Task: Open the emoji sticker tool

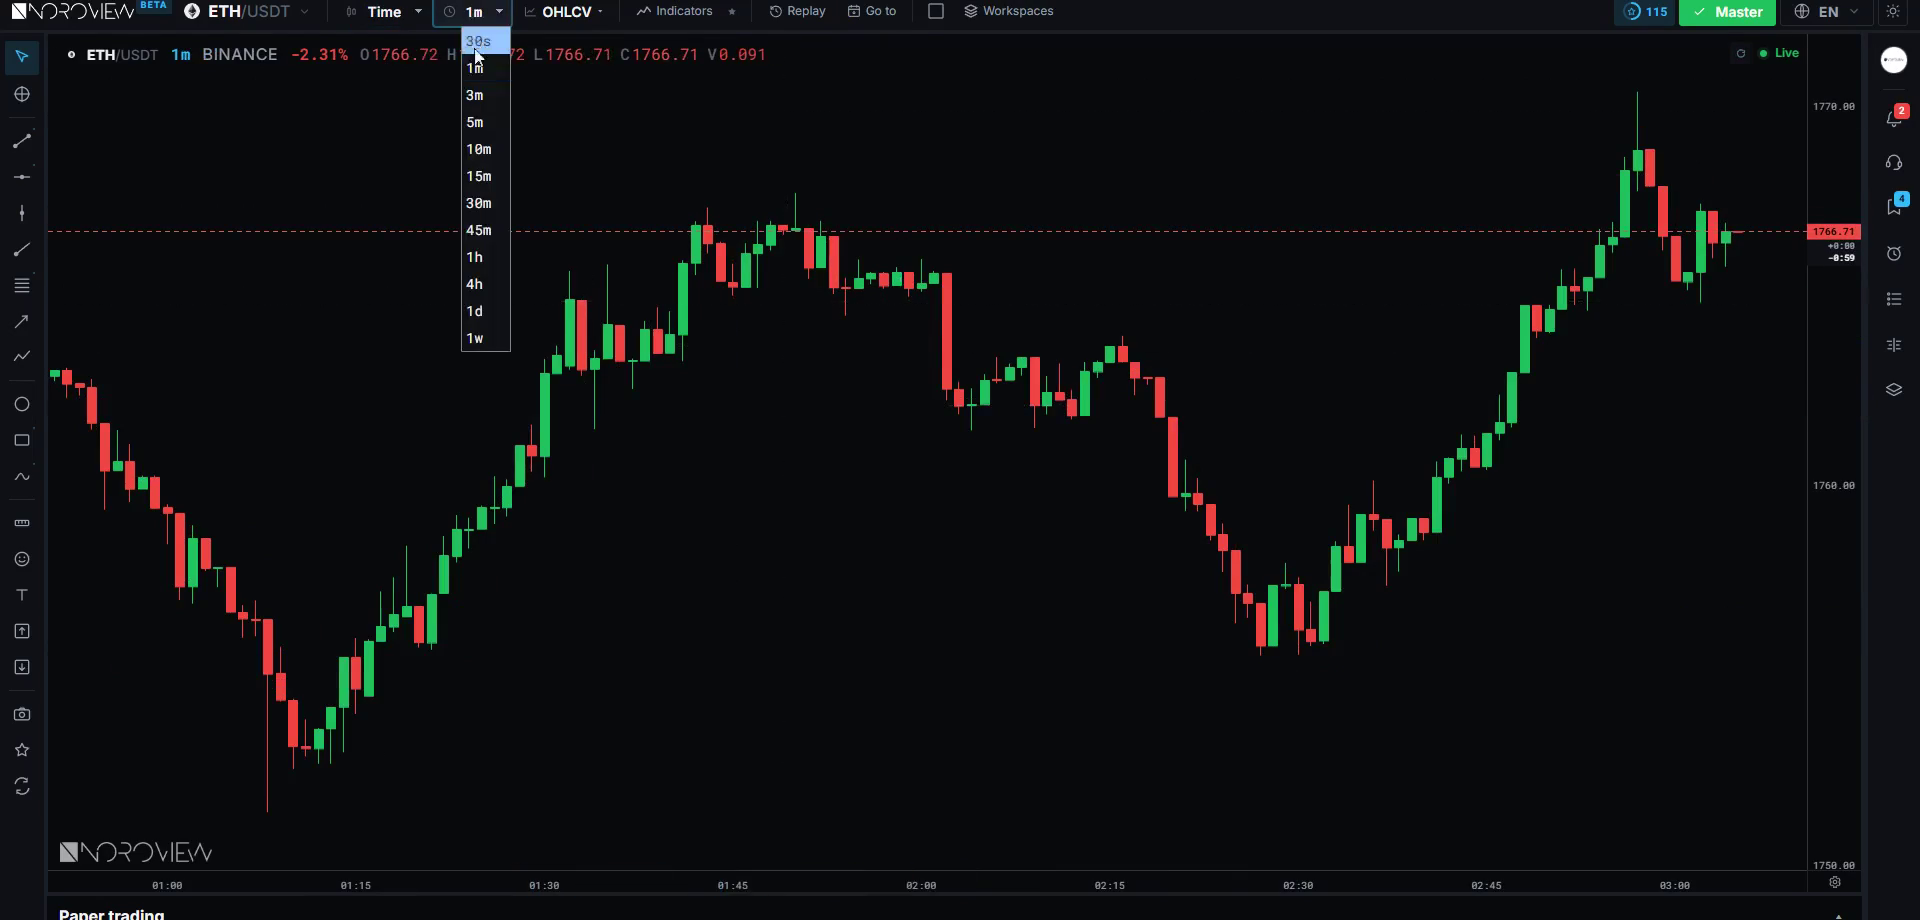Action: click(x=22, y=559)
